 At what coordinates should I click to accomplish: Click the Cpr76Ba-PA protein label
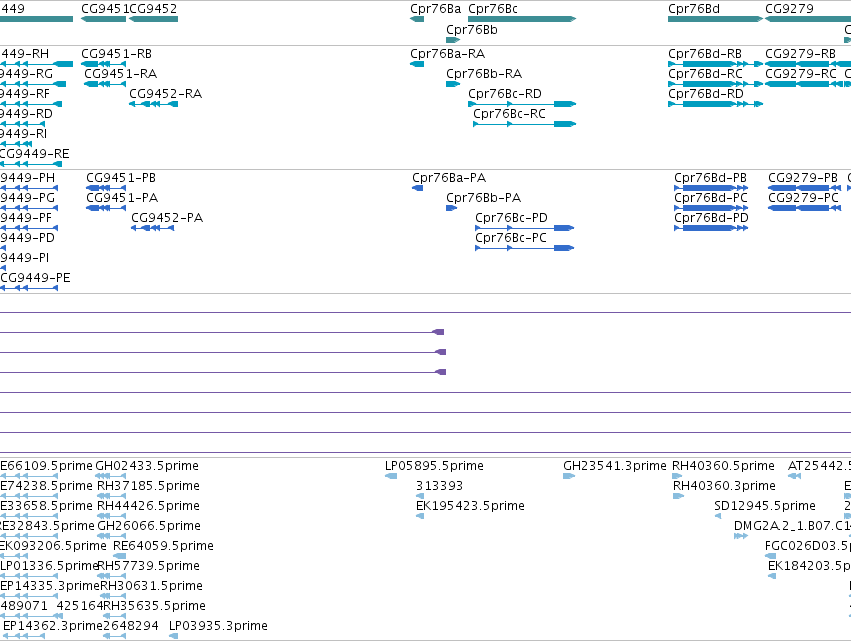pos(449,178)
